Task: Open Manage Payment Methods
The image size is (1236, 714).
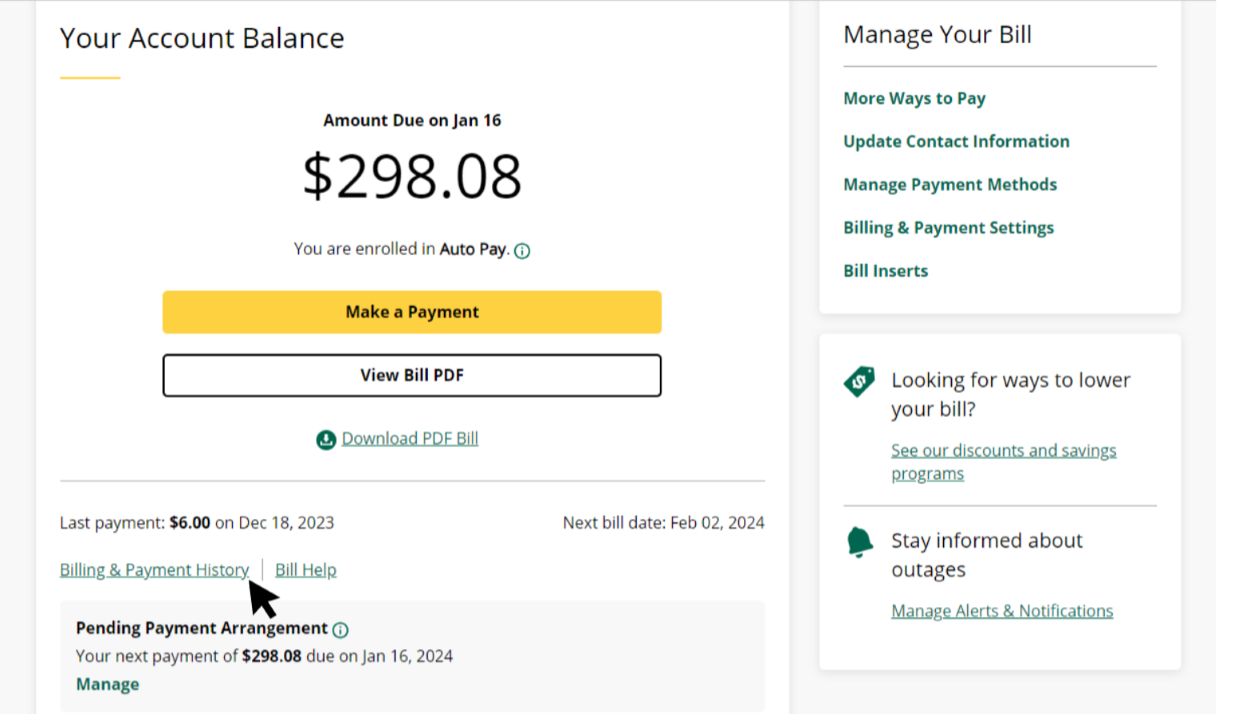Action: 950,184
